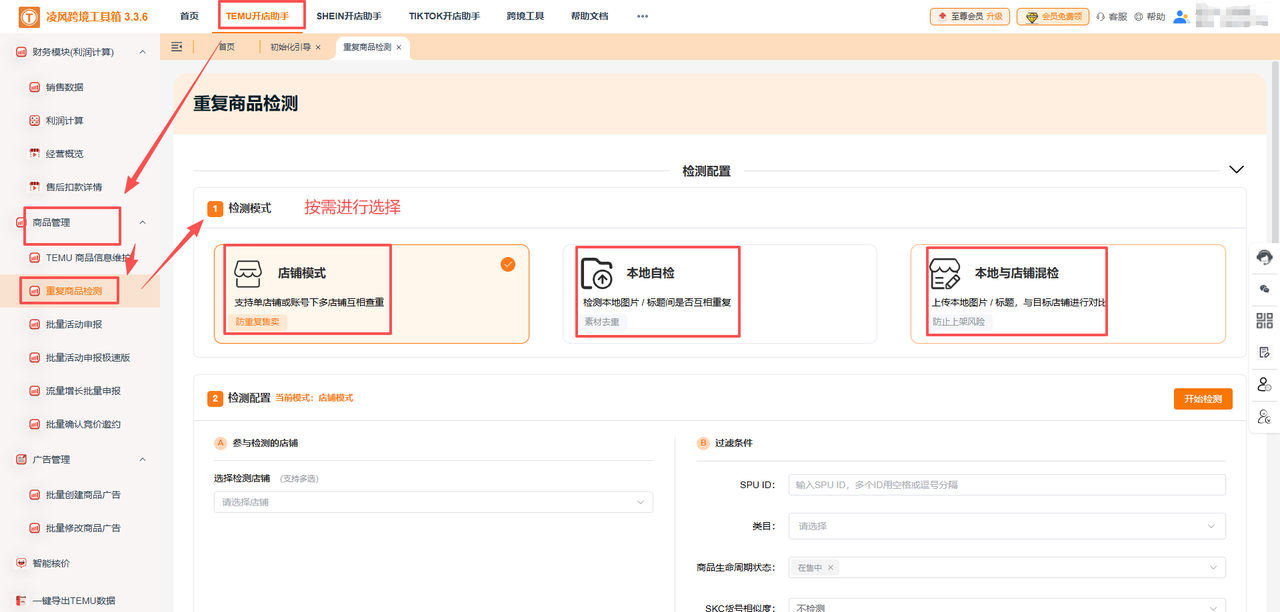The width and height of the screenshot is (1280, 612).
Task: Open TIKTOK开店助手 in top navigation
Action: coord(444,16)
